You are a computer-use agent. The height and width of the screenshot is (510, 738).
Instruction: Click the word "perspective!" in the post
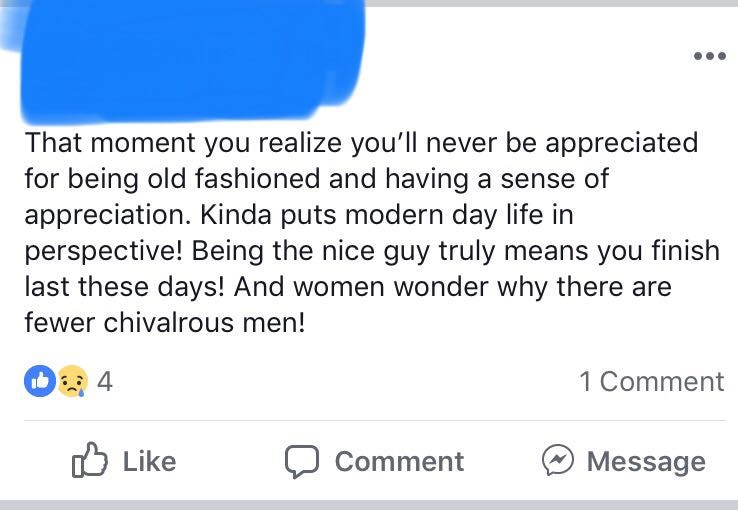click(x=104, y=253)
